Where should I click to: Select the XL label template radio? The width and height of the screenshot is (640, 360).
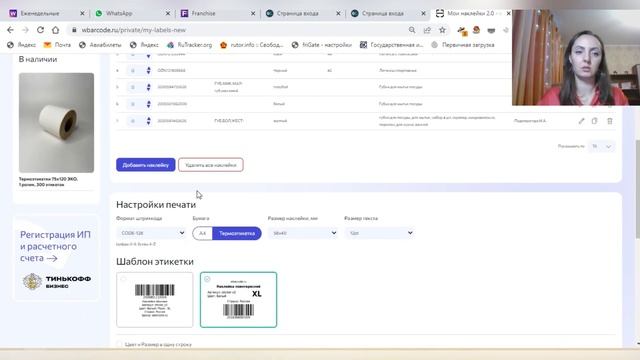click(x=207, y=279)
